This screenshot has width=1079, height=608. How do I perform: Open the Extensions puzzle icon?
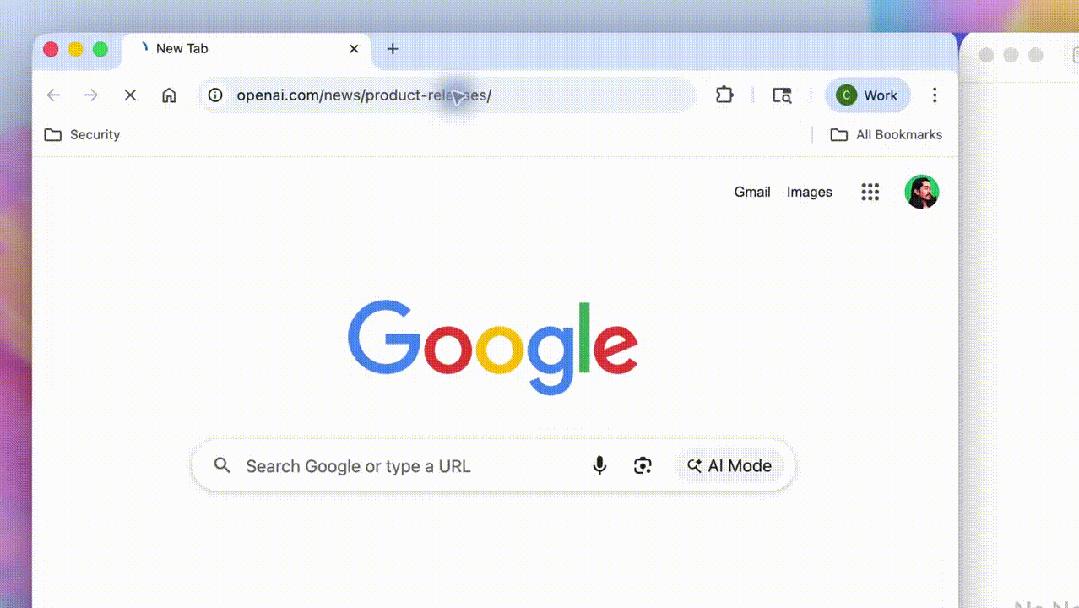click(x=725, y=95)
